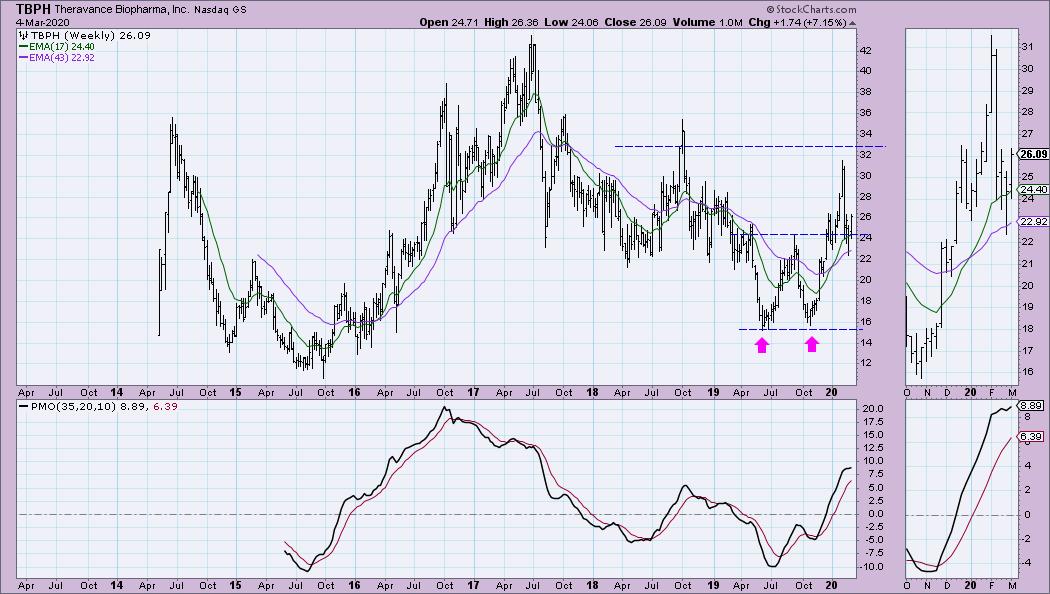Select the EMA(17) 24.40 legend entry

click(61, 47)
